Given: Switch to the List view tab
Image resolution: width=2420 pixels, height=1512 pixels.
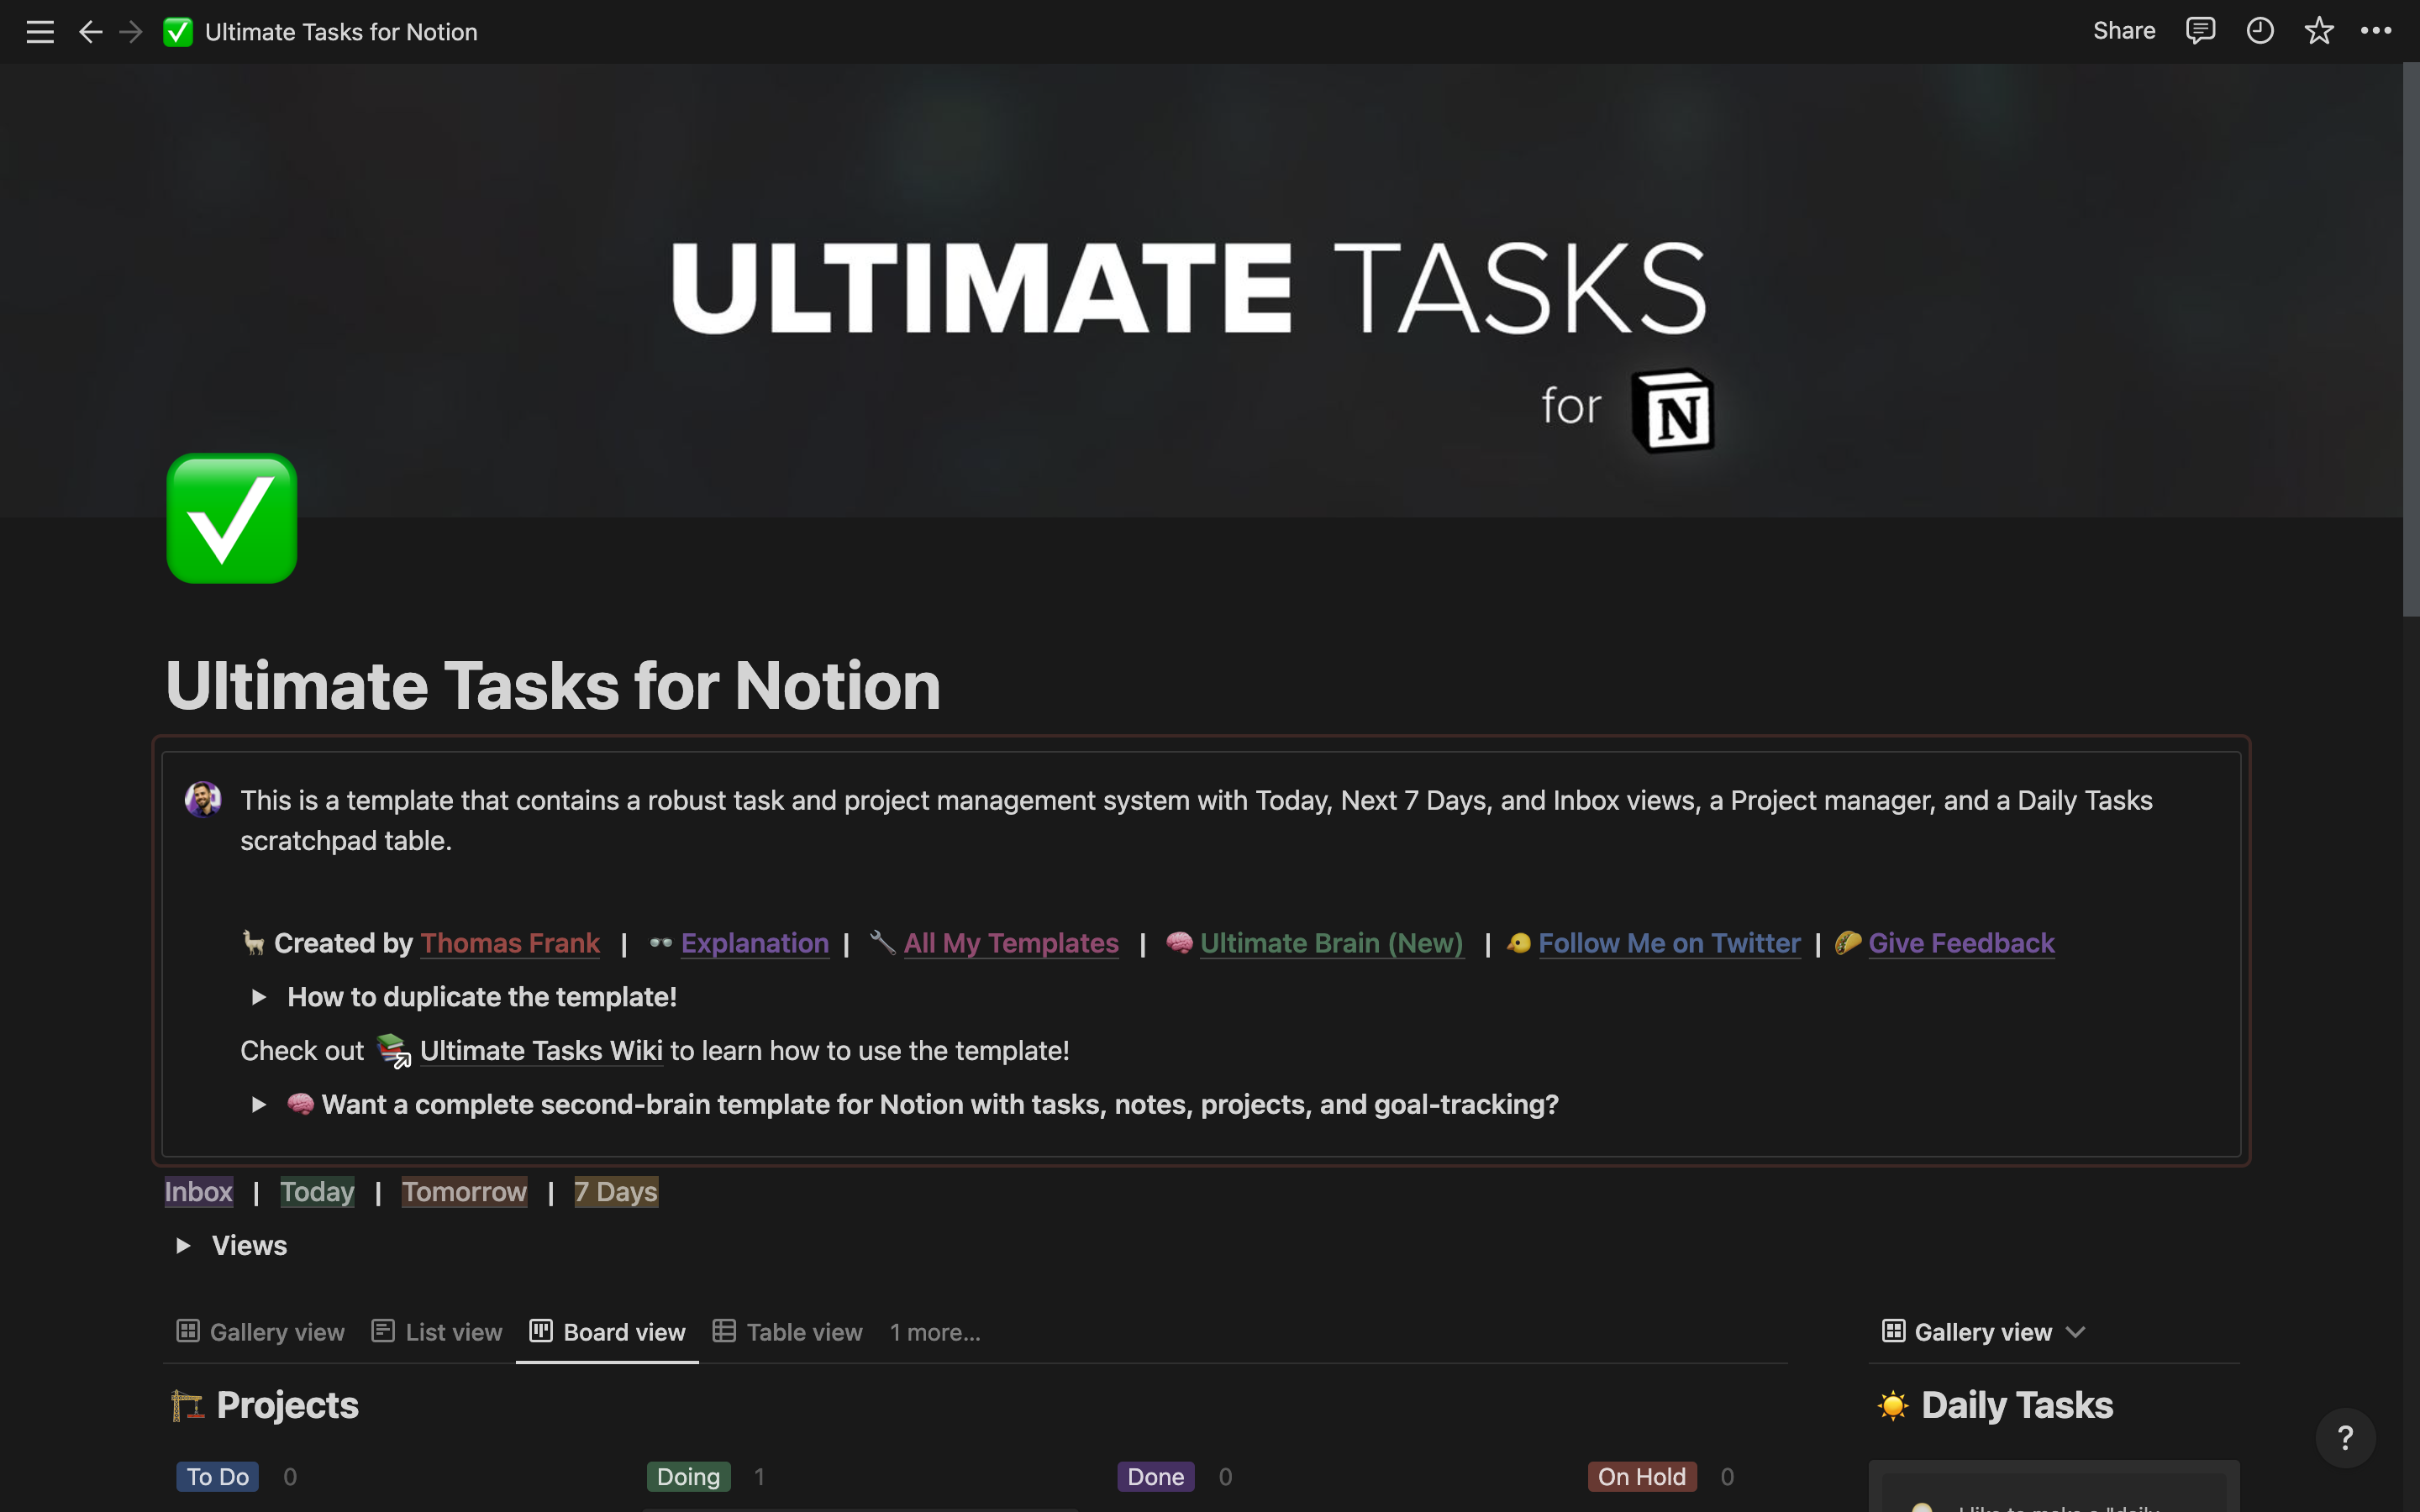Looking at the screenshot, I should click(437, 1332).
